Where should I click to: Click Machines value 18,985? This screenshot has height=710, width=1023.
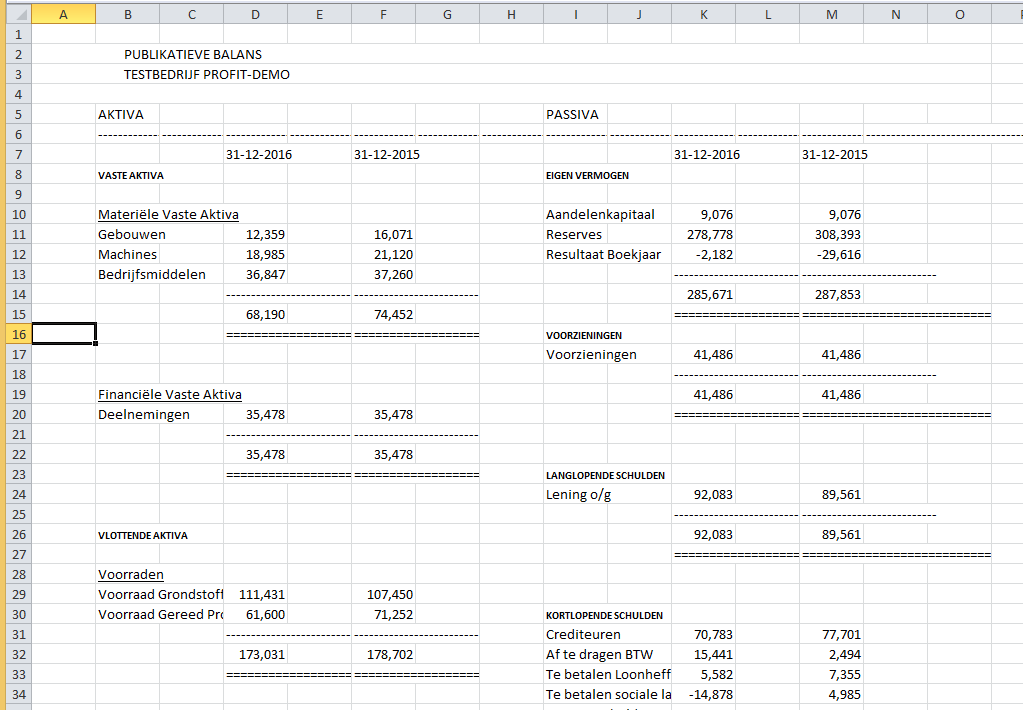pos(266,255)
